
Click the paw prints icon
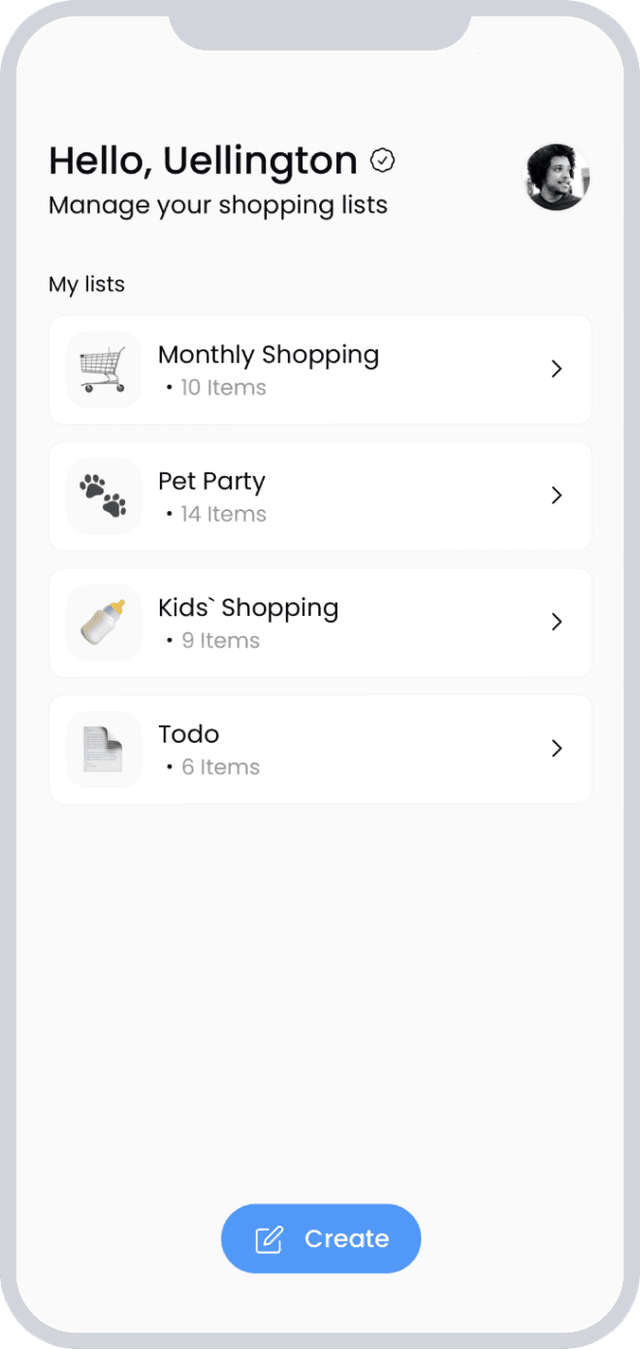tap(104, 496)
